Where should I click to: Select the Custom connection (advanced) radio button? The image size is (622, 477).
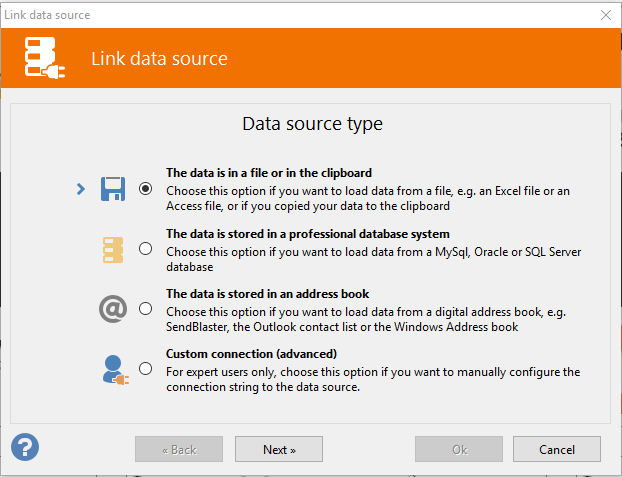(x=146, y=369)
